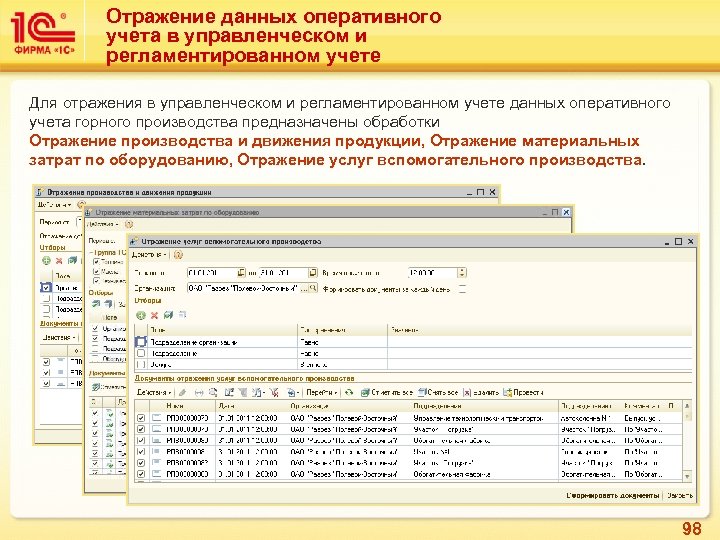Toggle the form documents for each day checkbox
This screenshot has width=720, height=540.
(x=462, y=289)
